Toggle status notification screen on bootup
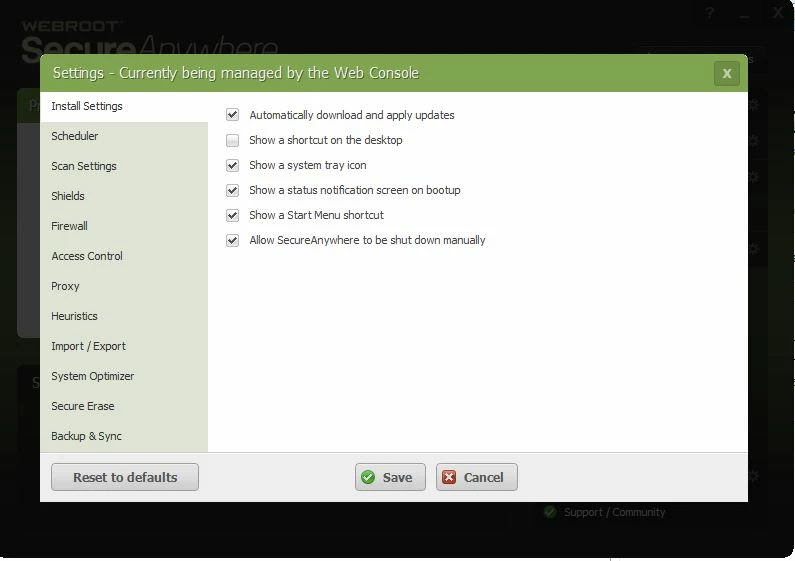The width and height of the screenshot is (795, 561). pyautogui.click(x=232, y=190)
